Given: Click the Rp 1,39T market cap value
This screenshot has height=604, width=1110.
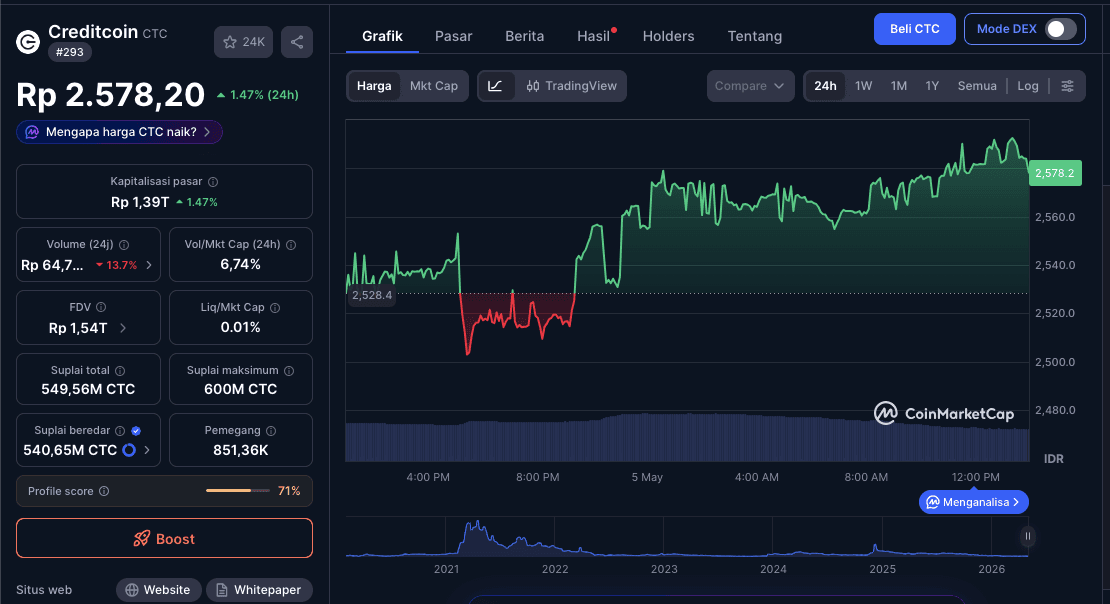Looking at the screenshot, I should (140, 203).
